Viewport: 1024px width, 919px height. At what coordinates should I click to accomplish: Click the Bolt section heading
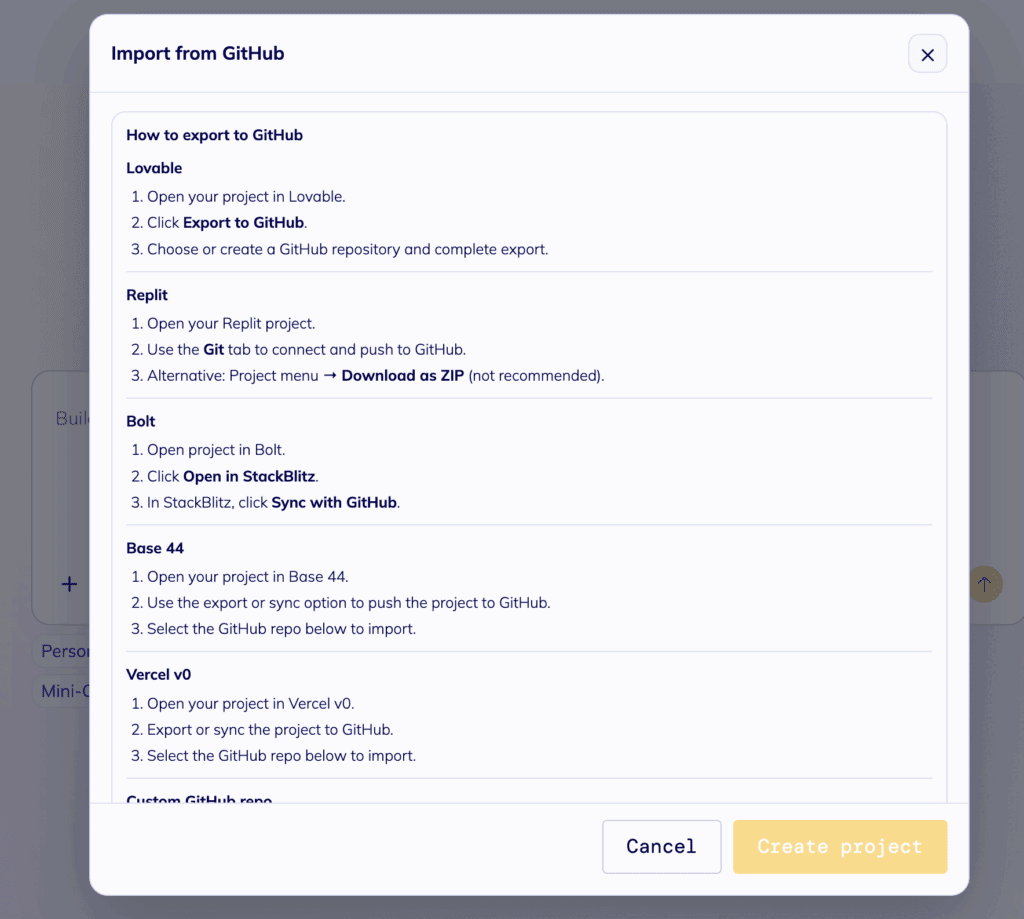[x=141, y=421]
